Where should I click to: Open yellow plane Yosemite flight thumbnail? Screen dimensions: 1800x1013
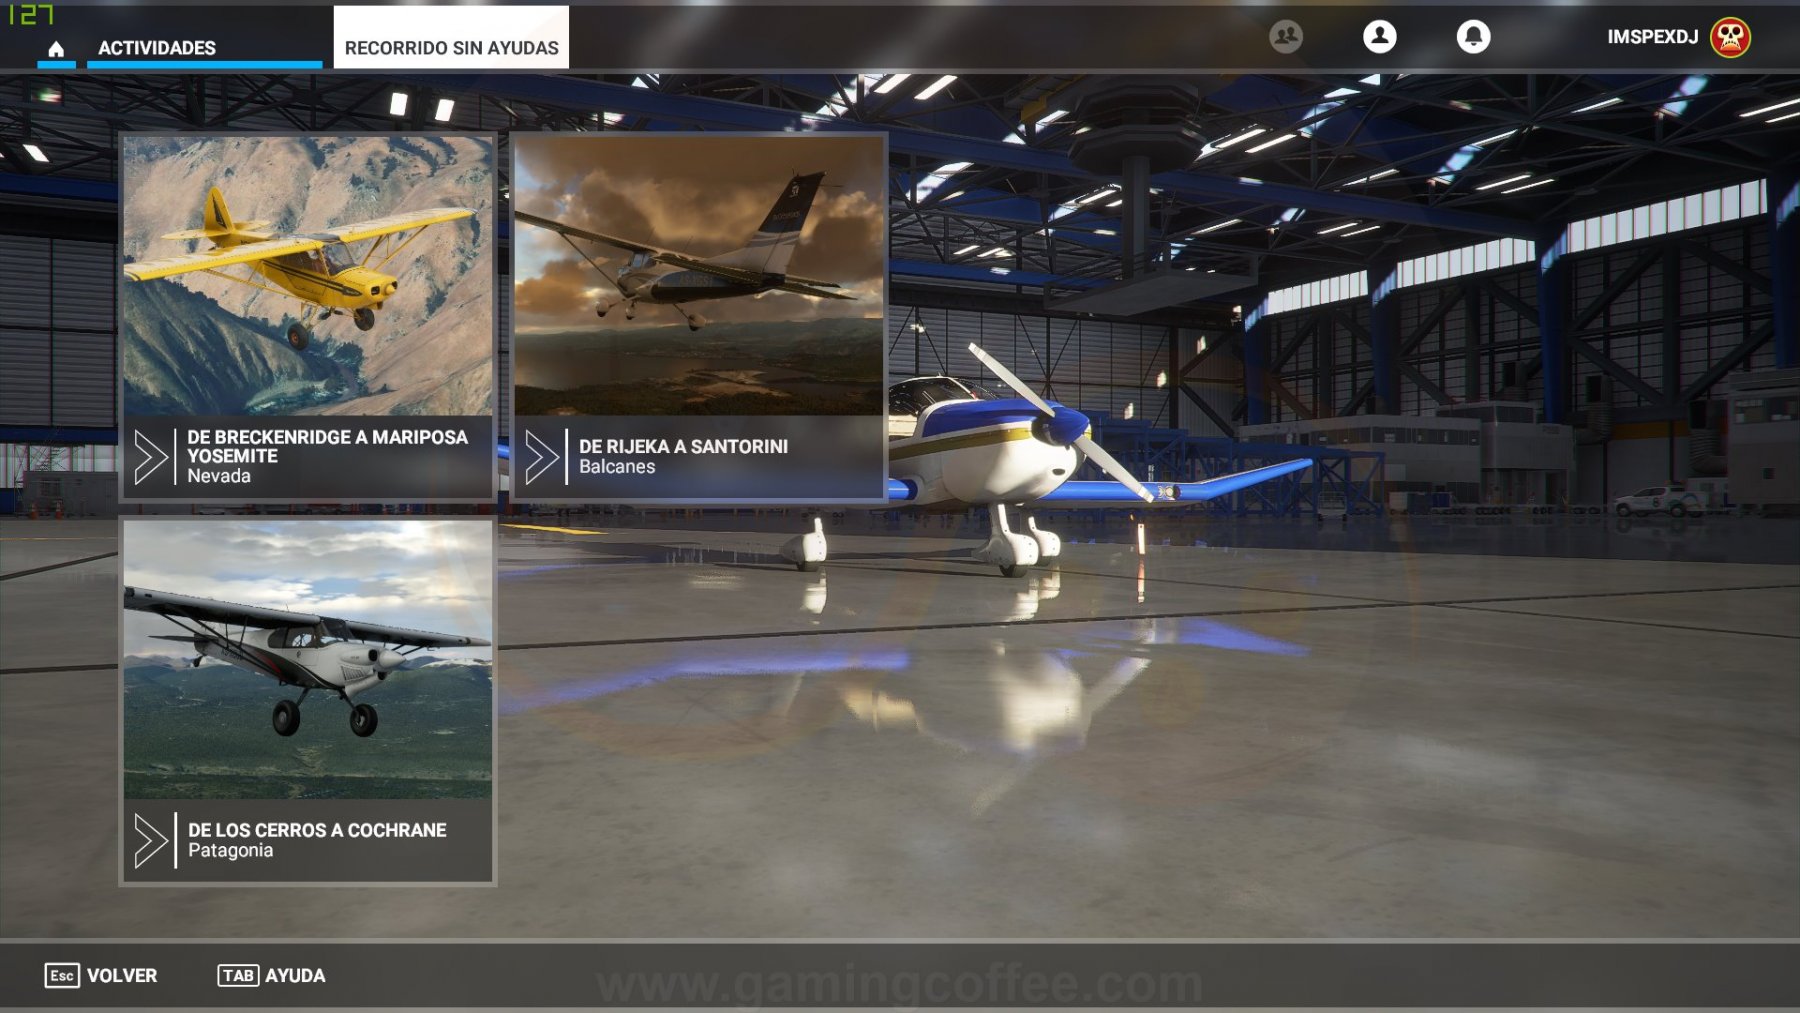(308, 275)
